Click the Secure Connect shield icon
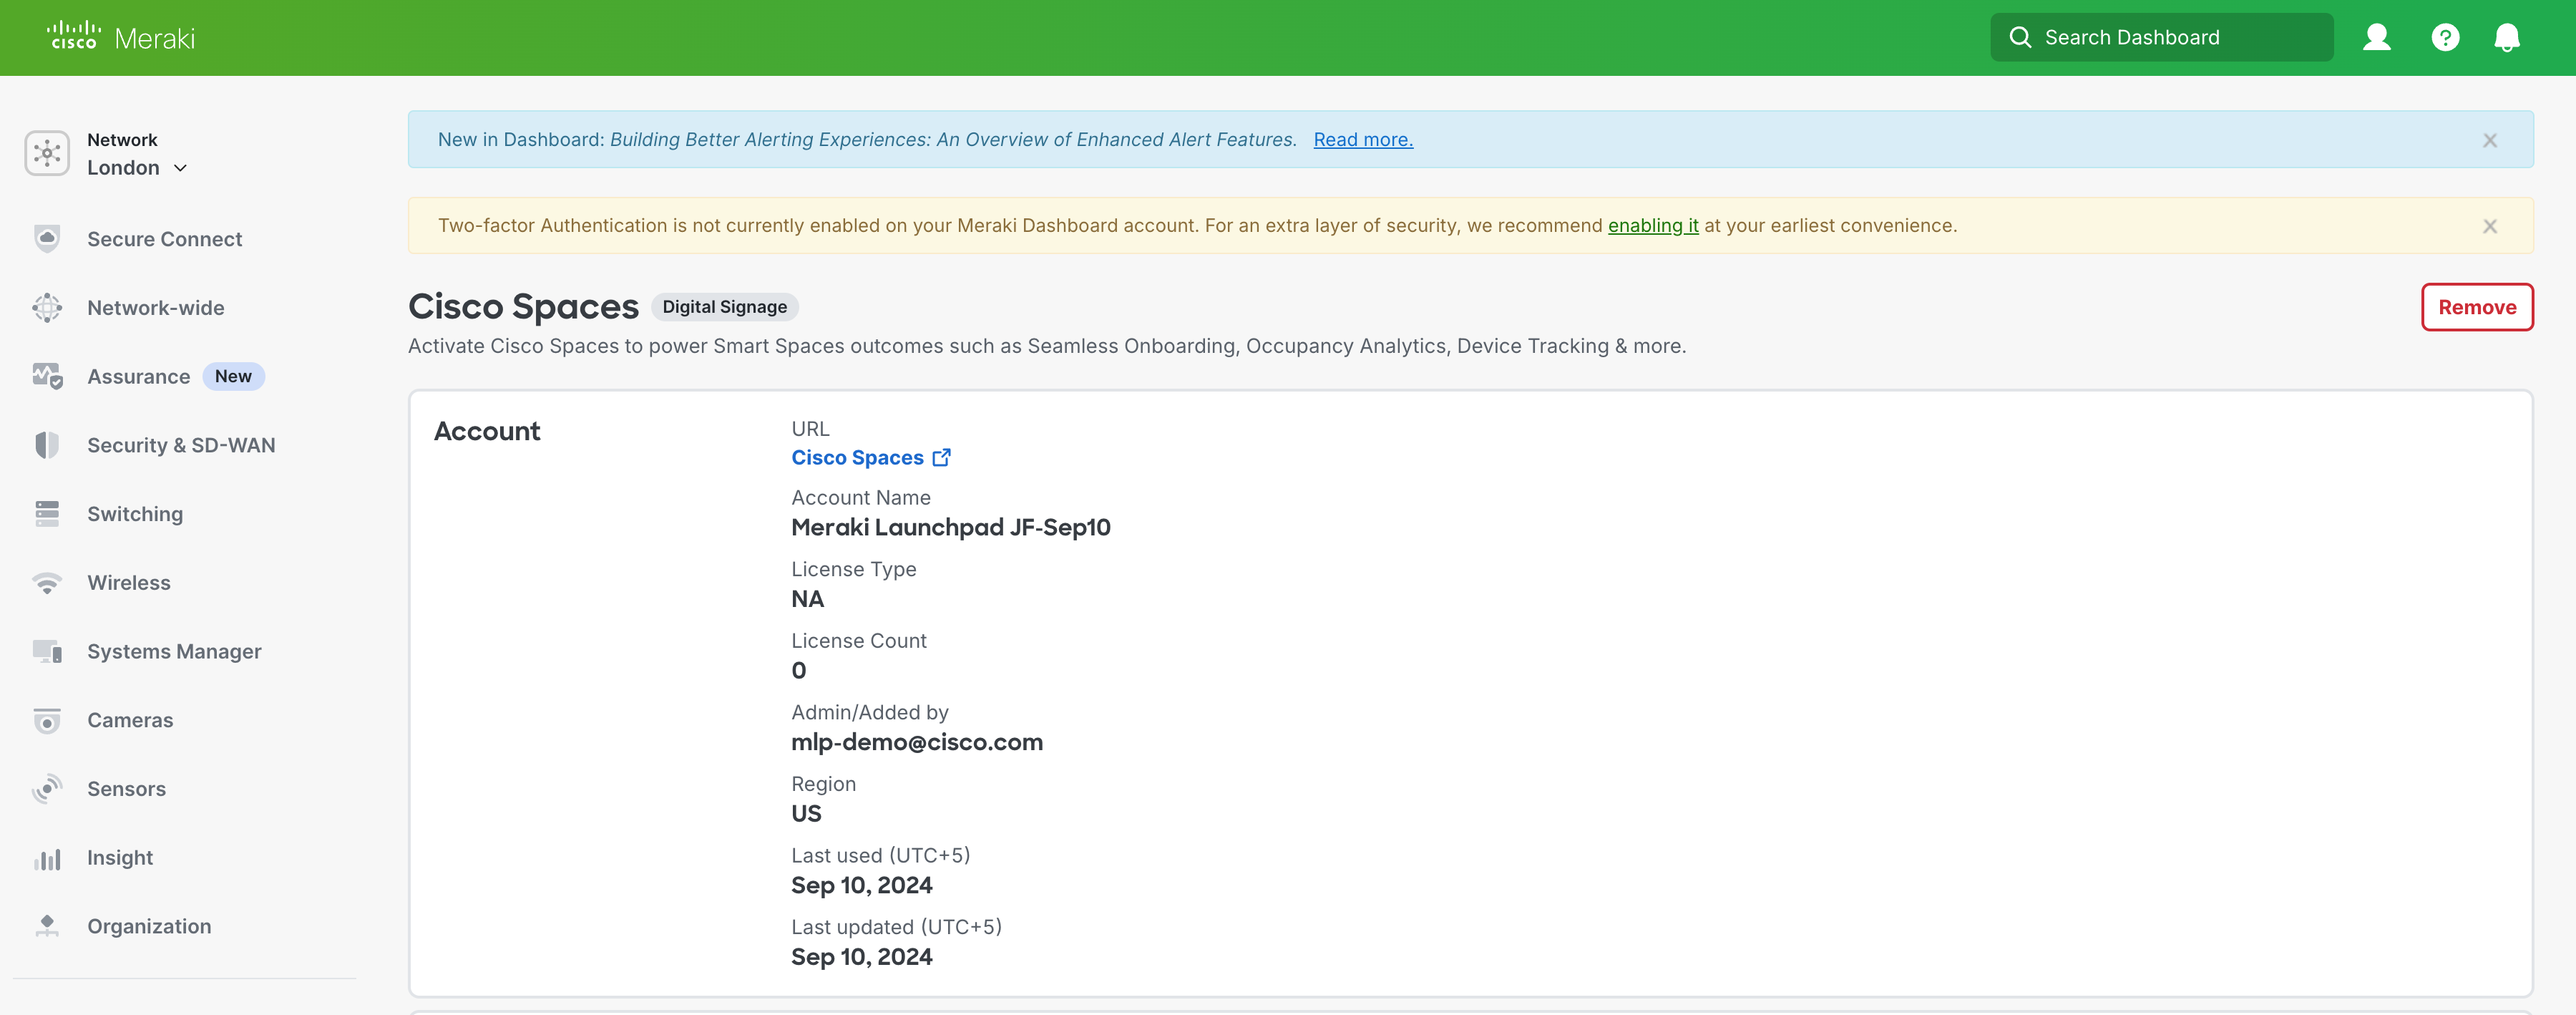Viewport: 2576px width, 1015px height. pyautogui.click(x=47, y=238)
